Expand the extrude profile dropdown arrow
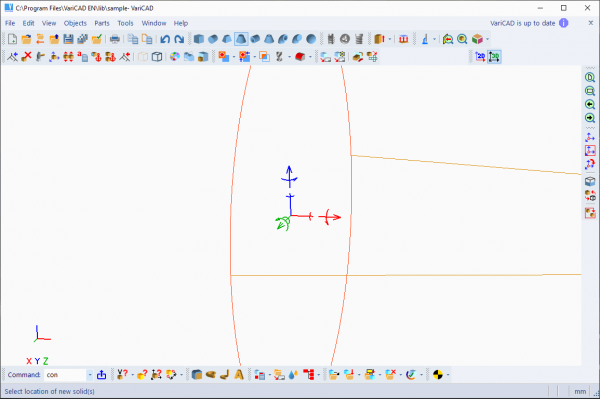 click(x=390, y=39)
